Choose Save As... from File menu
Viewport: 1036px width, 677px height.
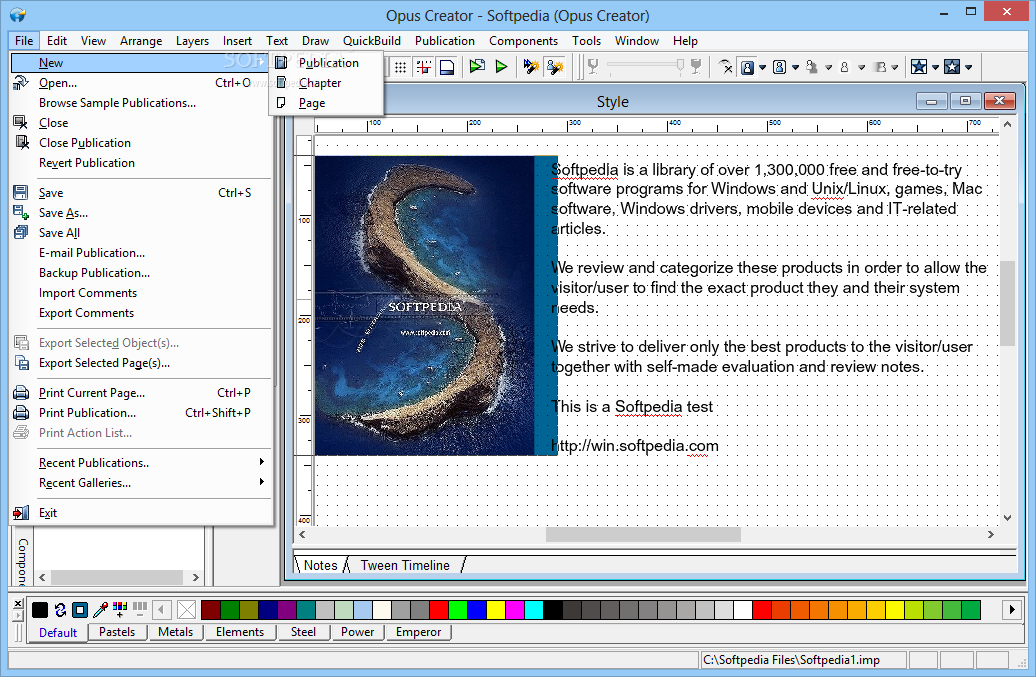141,213
